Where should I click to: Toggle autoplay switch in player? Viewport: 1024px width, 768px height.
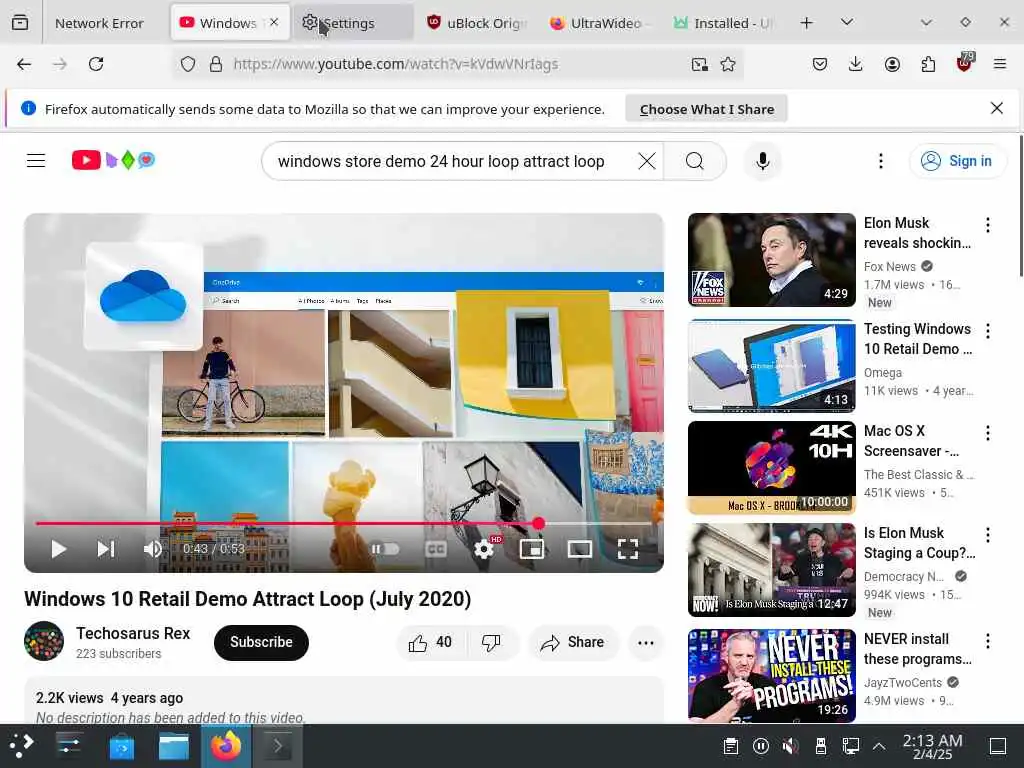click(x=385, y=549)
